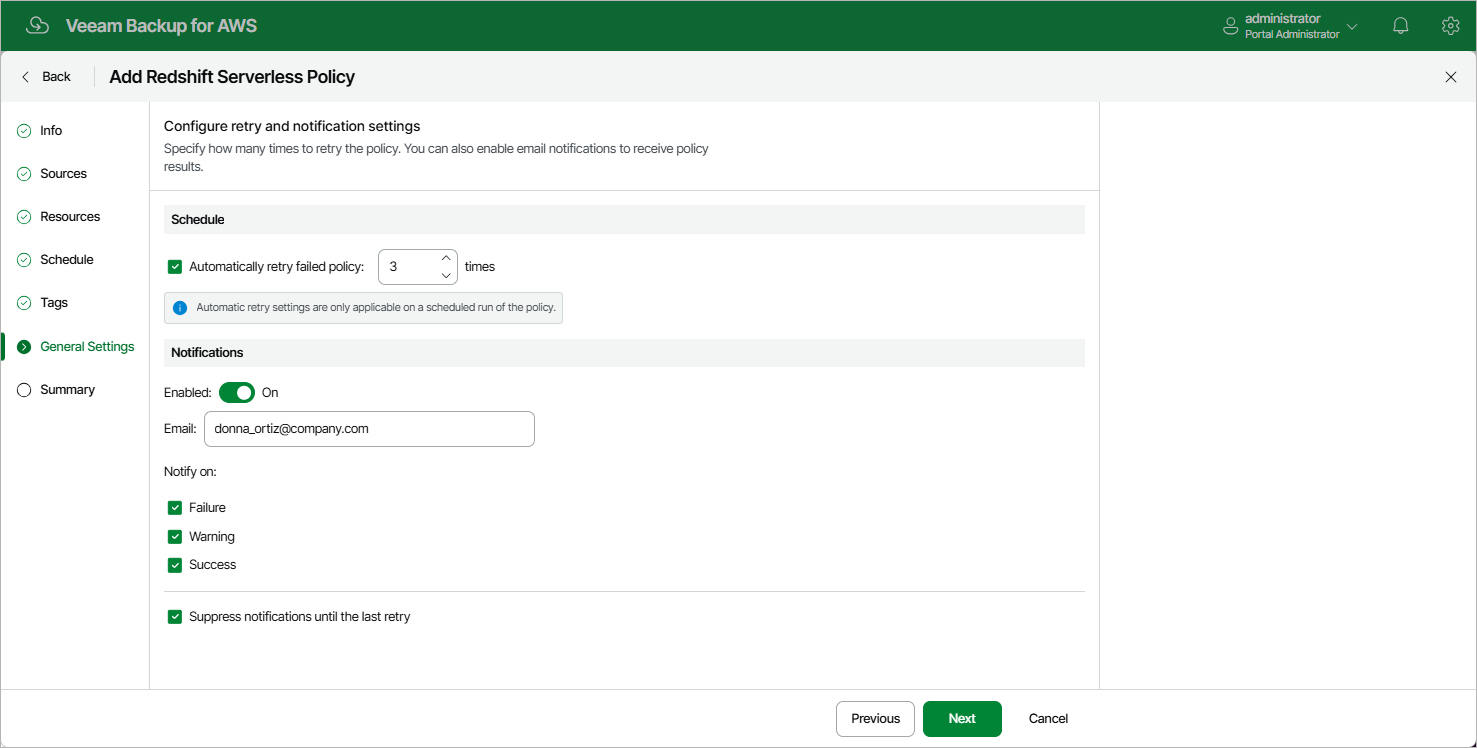Increase retry count with up arrow
The height and width of the screenshot is (748, 1477).
(x=446, y=258)
